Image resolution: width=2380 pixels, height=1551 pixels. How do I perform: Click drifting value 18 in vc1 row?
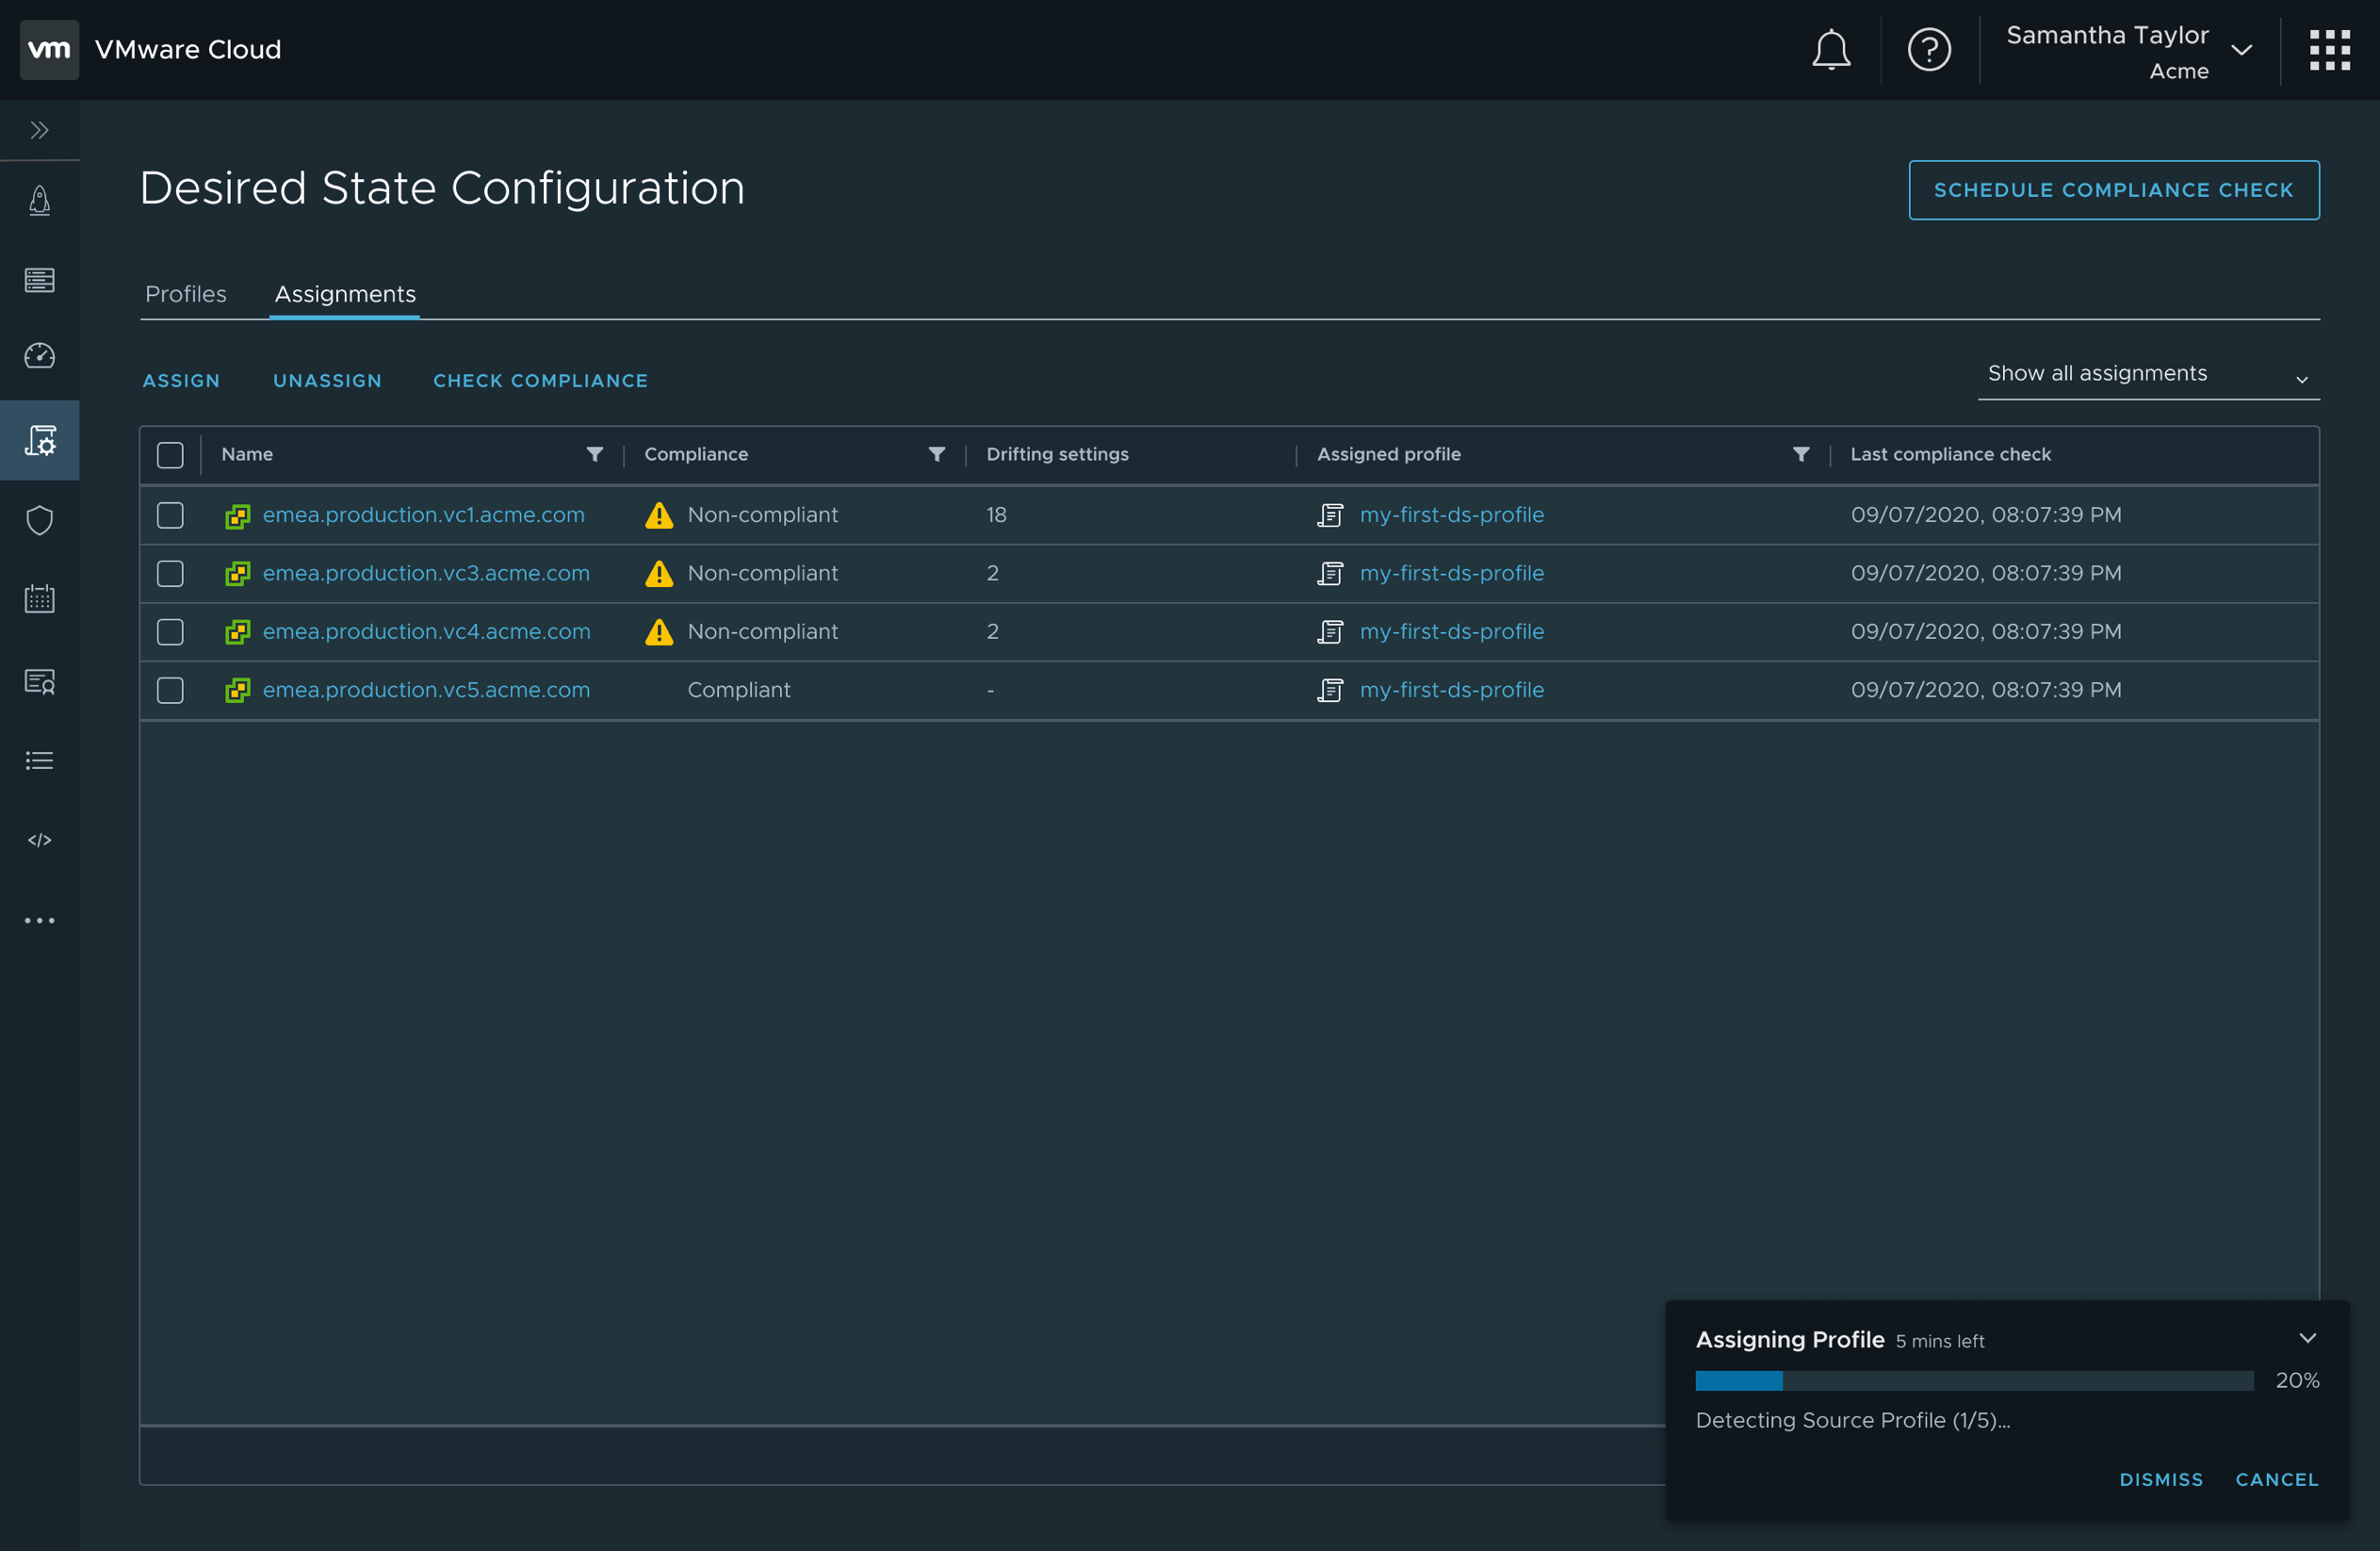click(996, 515)
